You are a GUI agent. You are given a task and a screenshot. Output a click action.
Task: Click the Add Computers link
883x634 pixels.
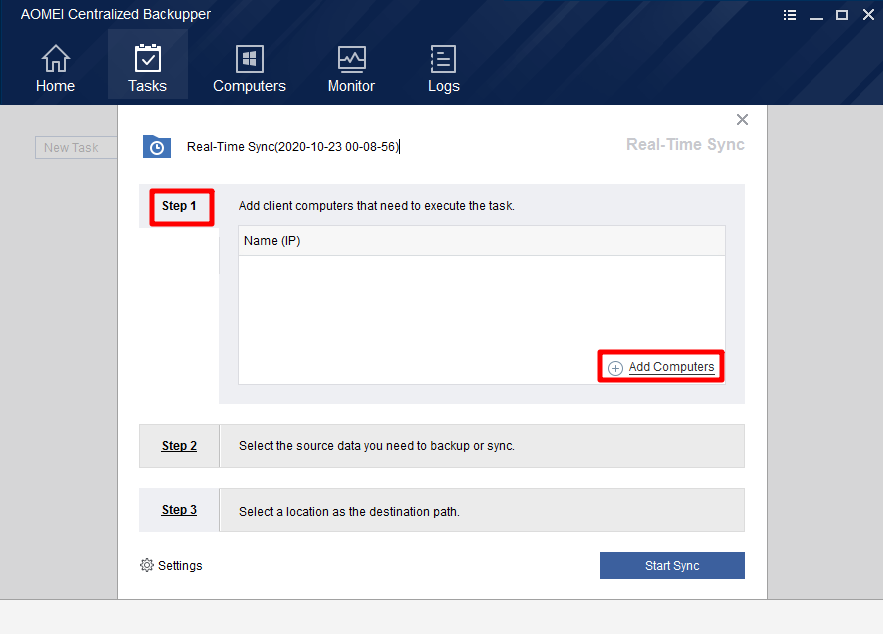pos(671,367)
